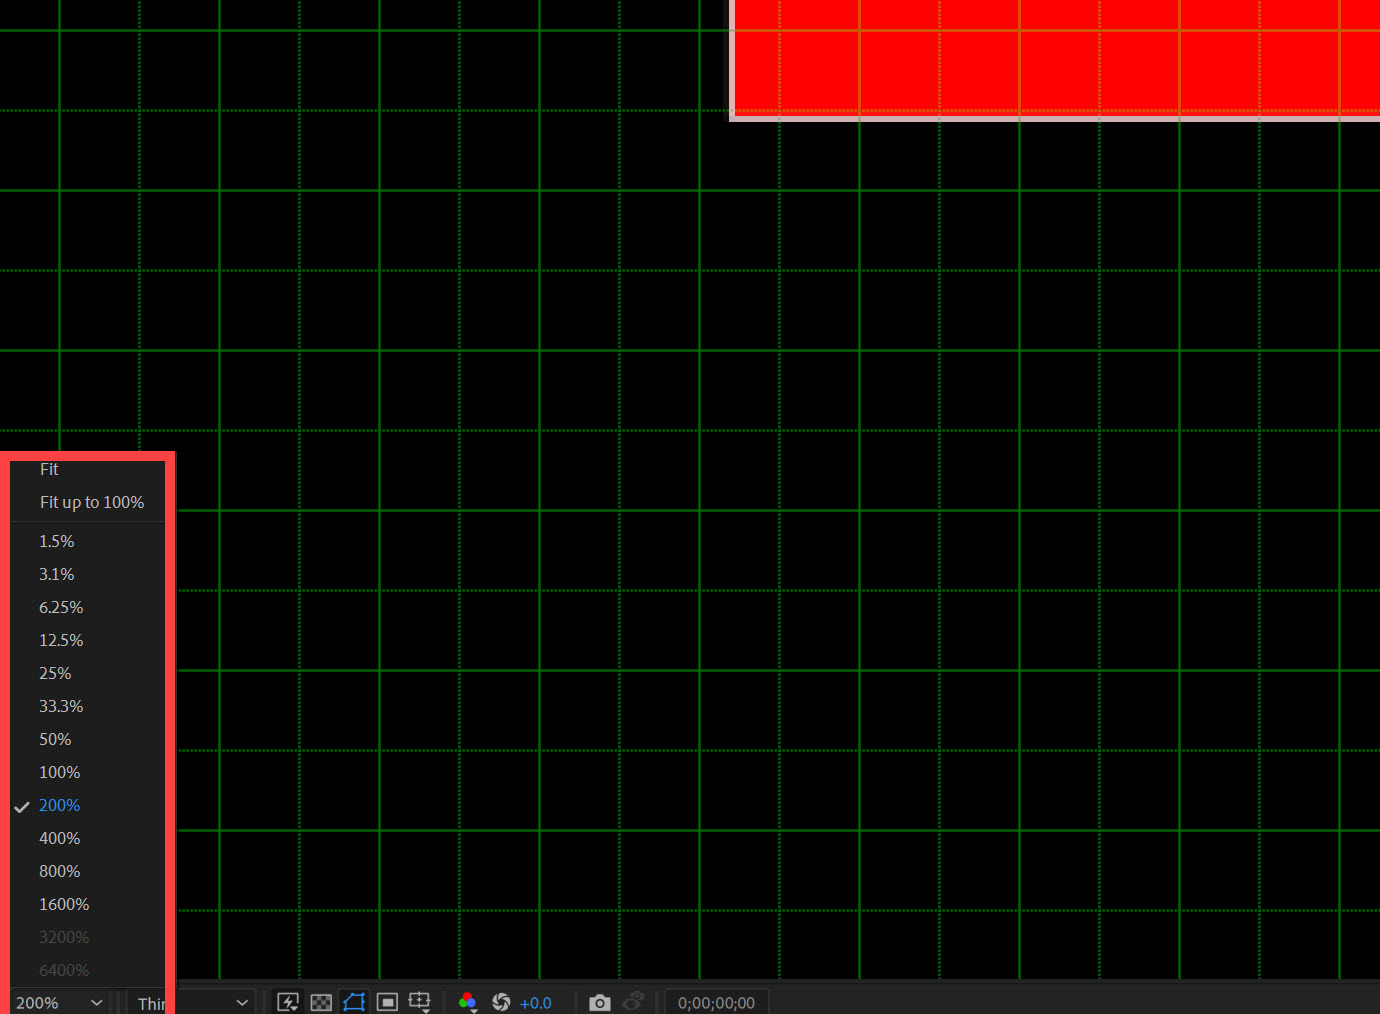Open grid and guide options icon
Viewport: 1380px width, 1014px height.
(x=420, y=1002)
